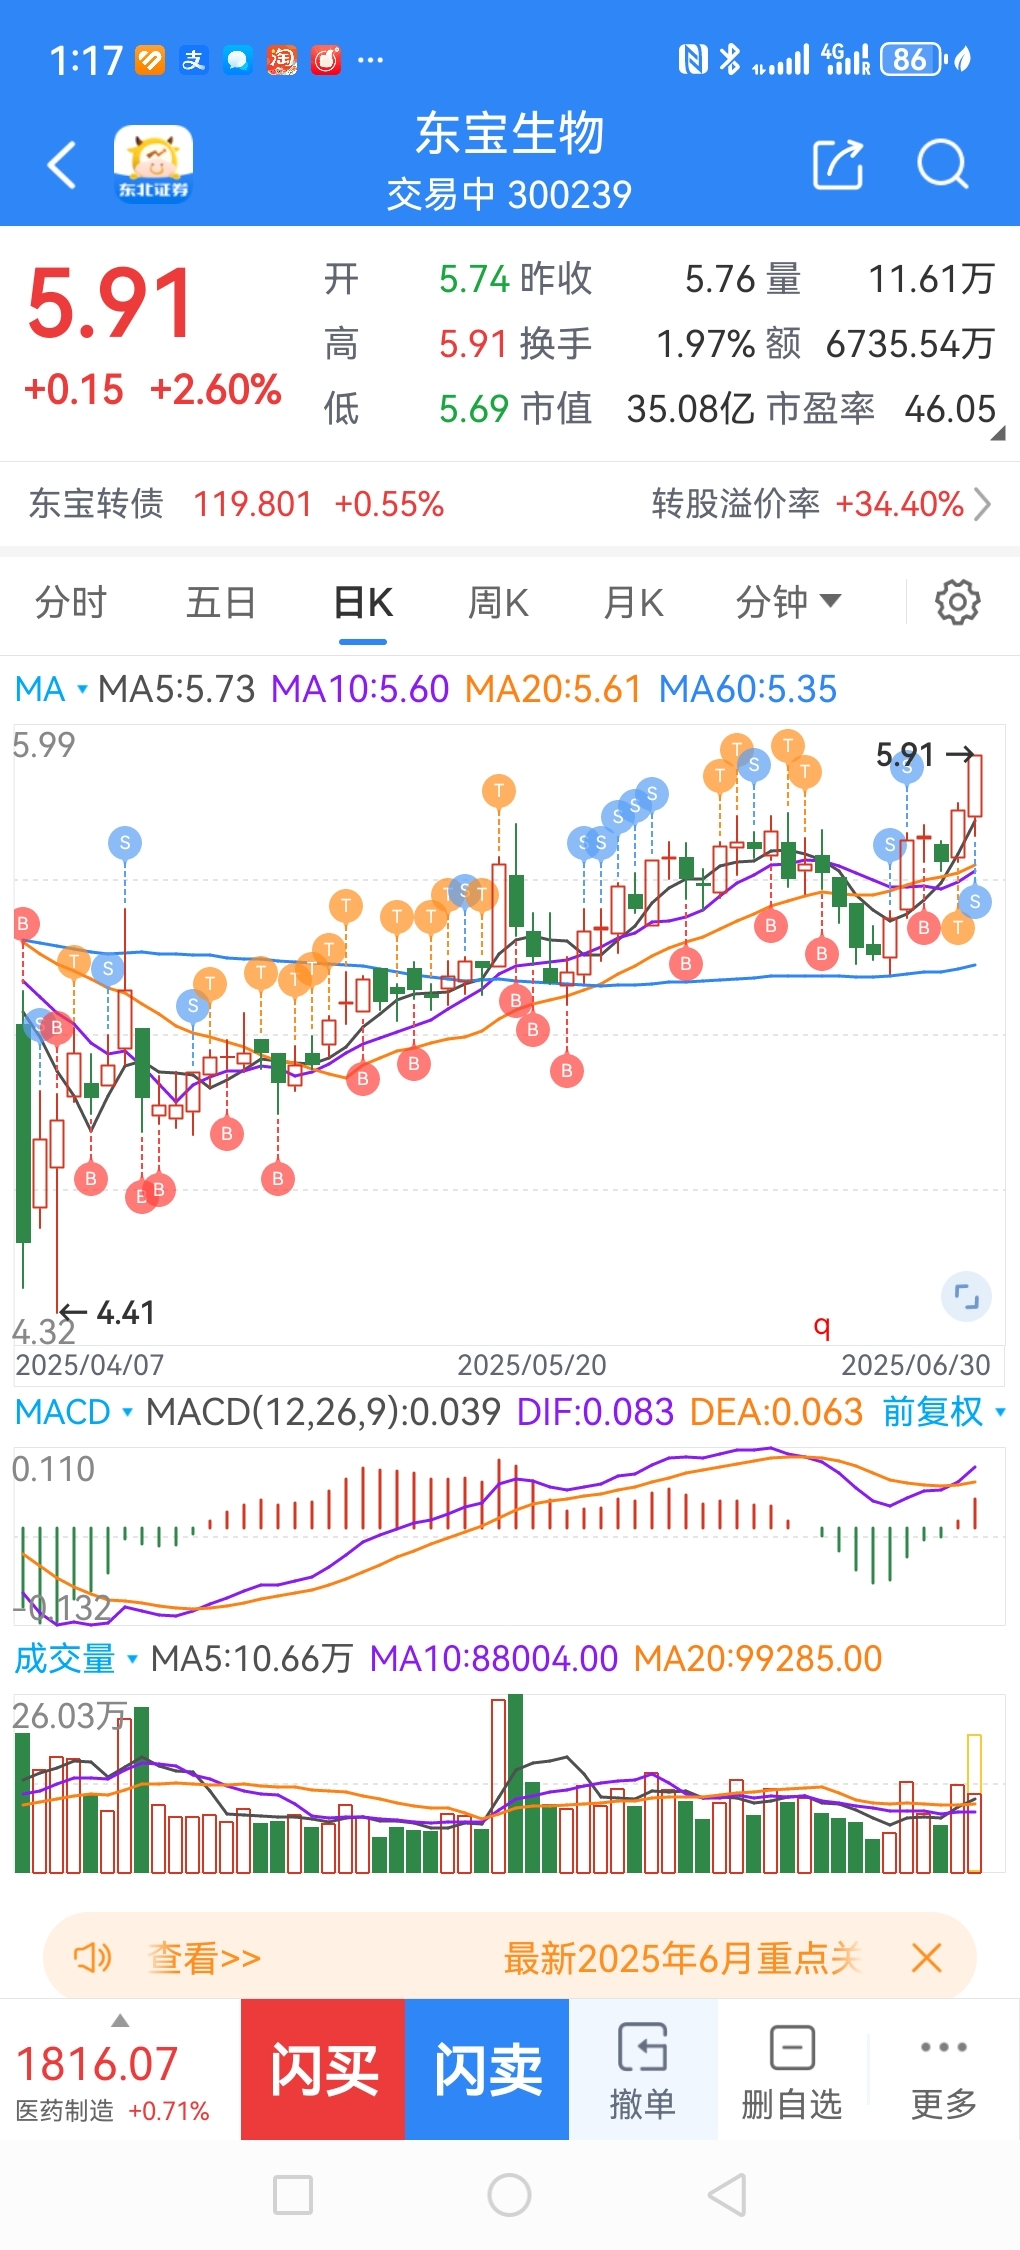Tap the fullscreen chart expand icon
The height and width of the screenshot is (2250, 1020).
(x=966, y=1297)
